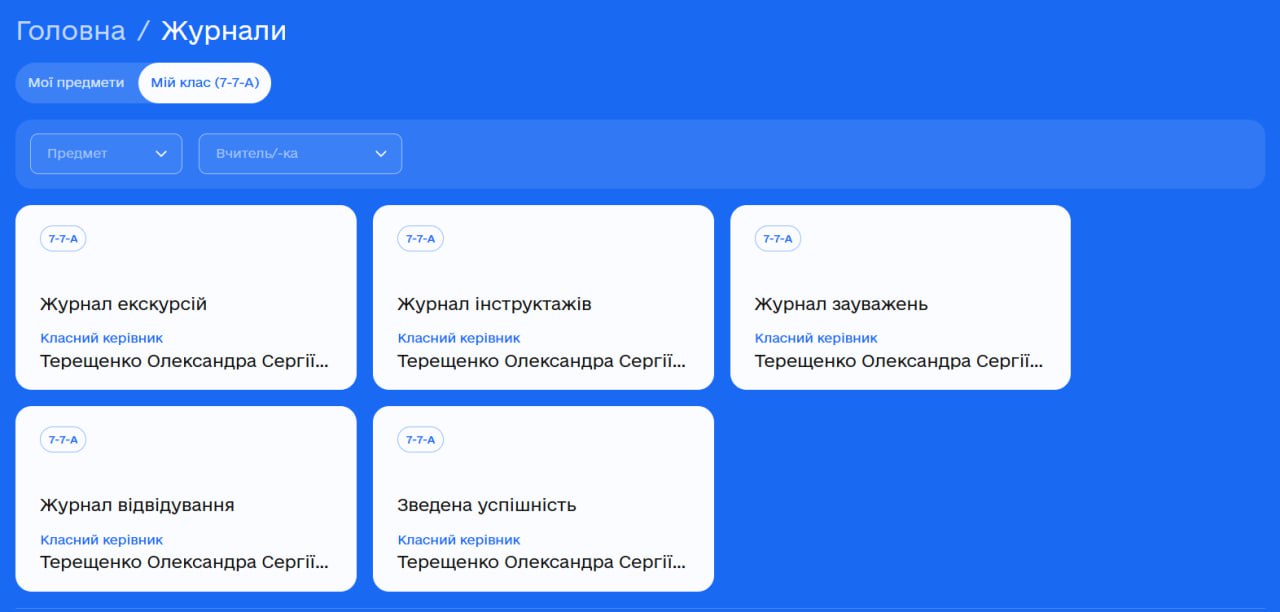
Task: Click Класний керівник label in Зведена успішність
Action: (459, 539)
